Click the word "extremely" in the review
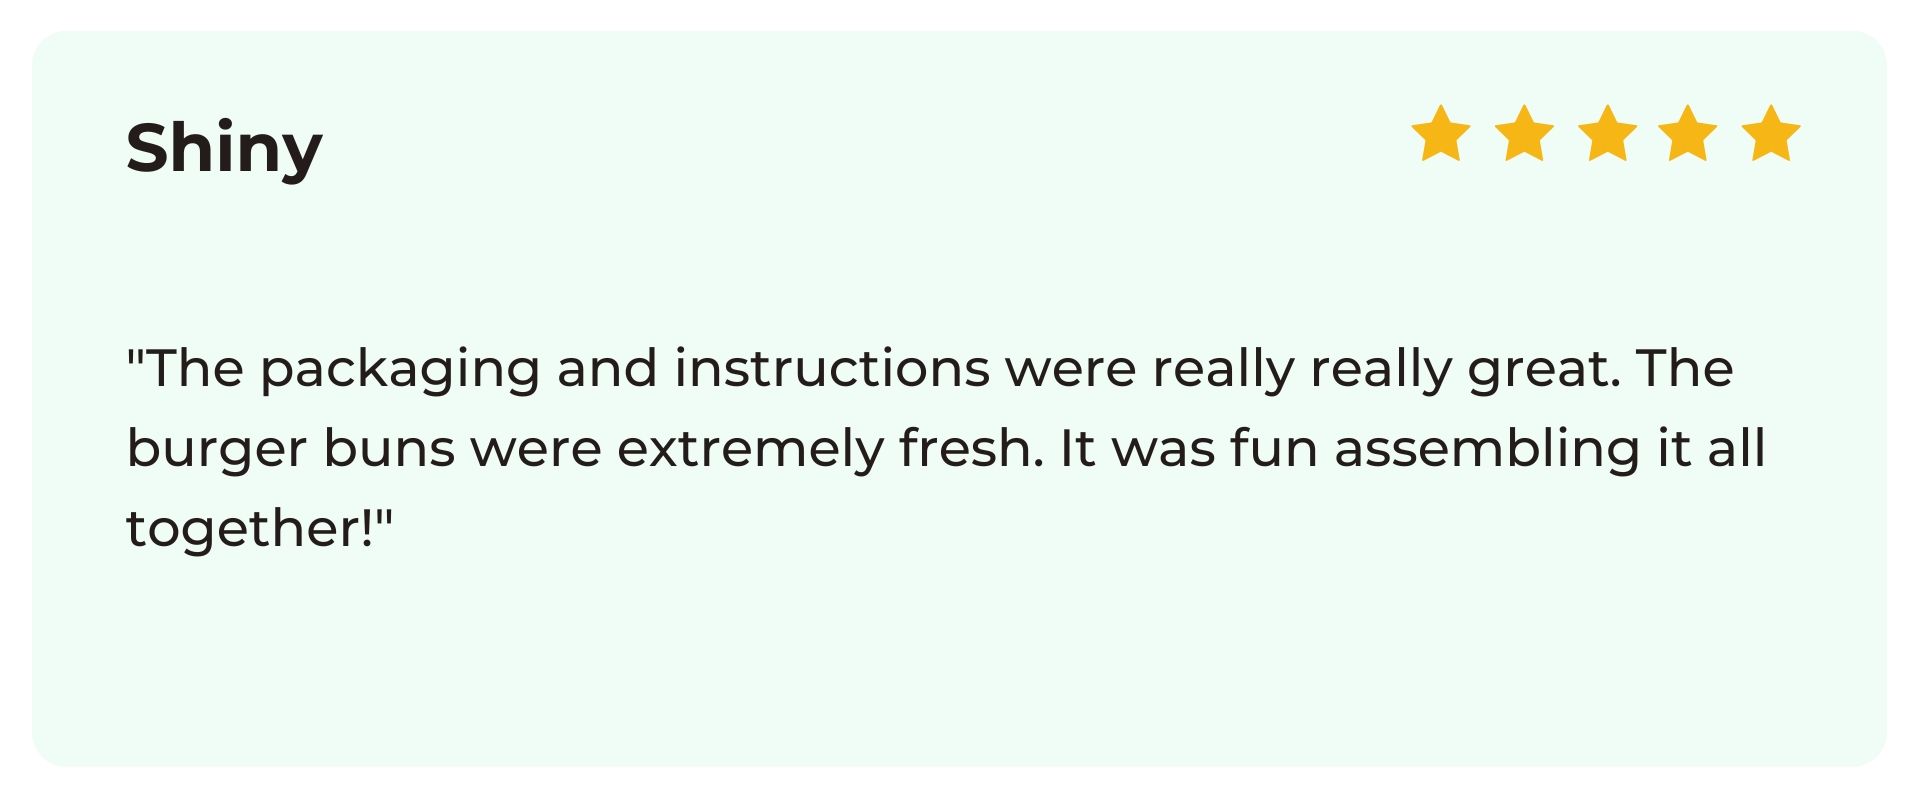Image resolution: width=1920 pixels, height=800 pixels. click(x=750, y=450)
